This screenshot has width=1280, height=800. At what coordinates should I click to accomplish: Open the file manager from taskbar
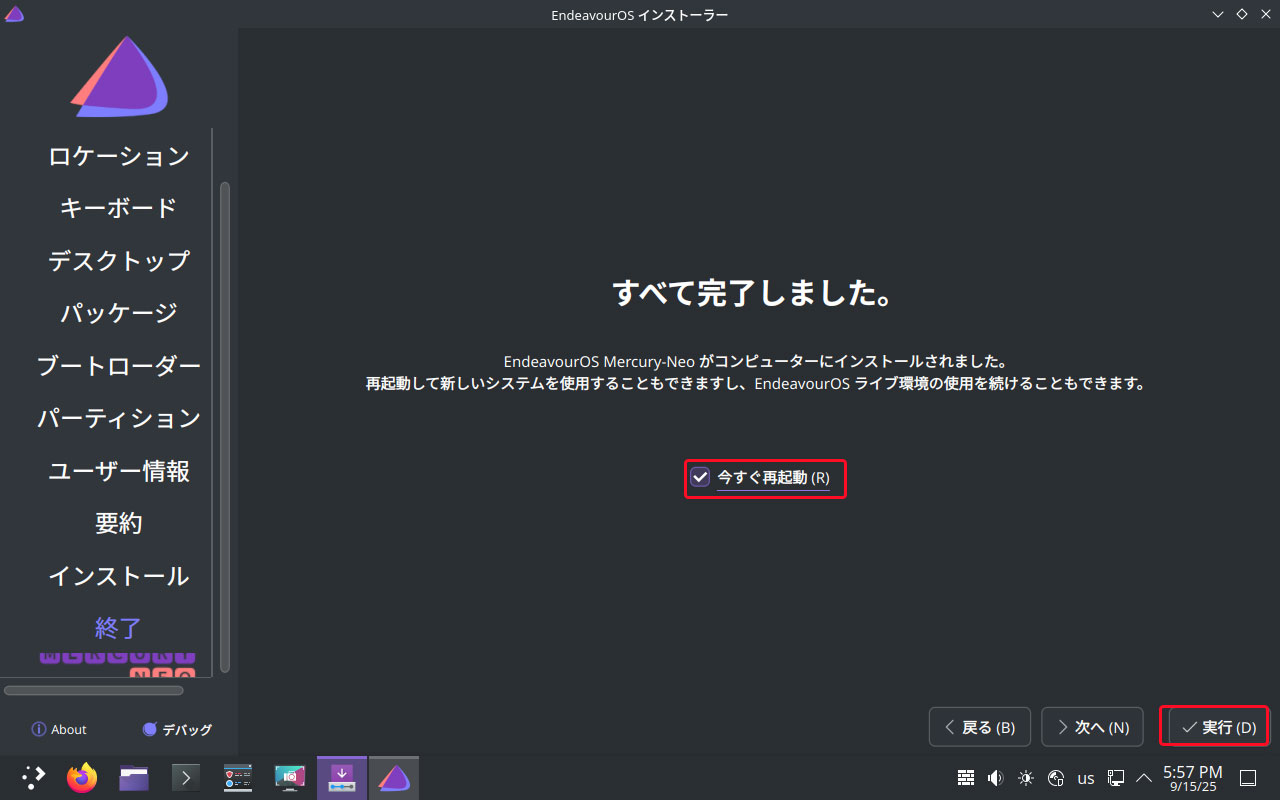(134, 778)
